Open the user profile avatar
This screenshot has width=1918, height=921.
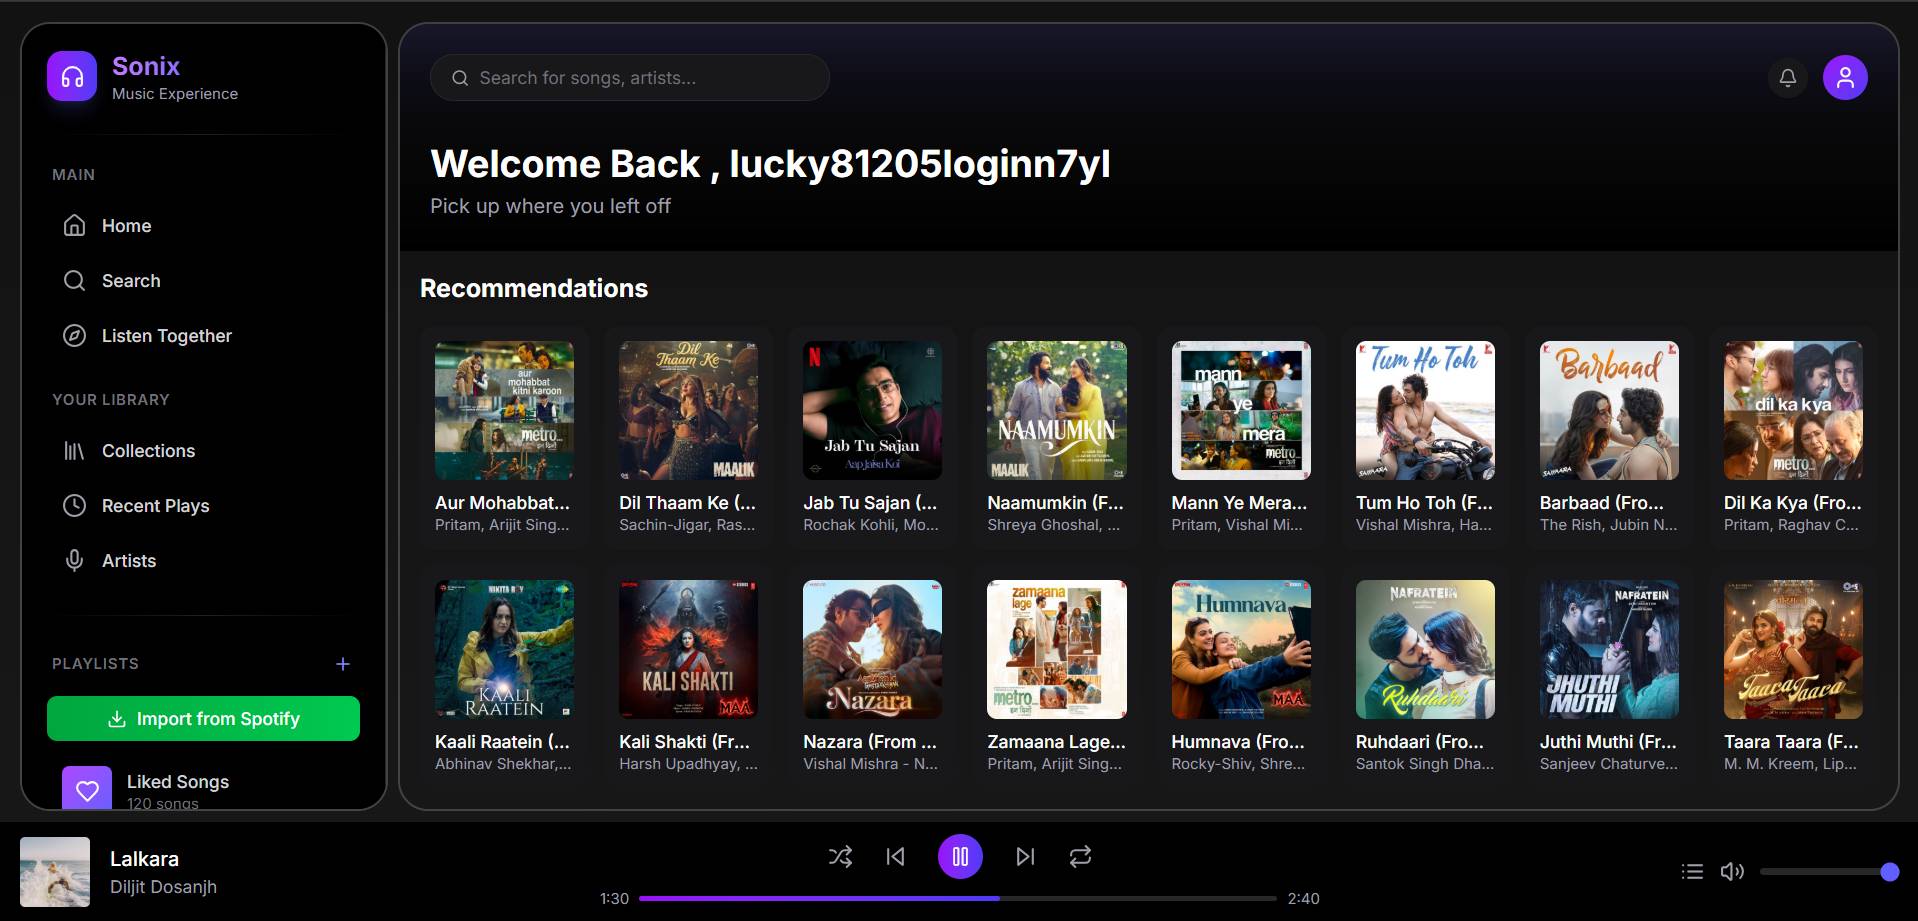1845,78
